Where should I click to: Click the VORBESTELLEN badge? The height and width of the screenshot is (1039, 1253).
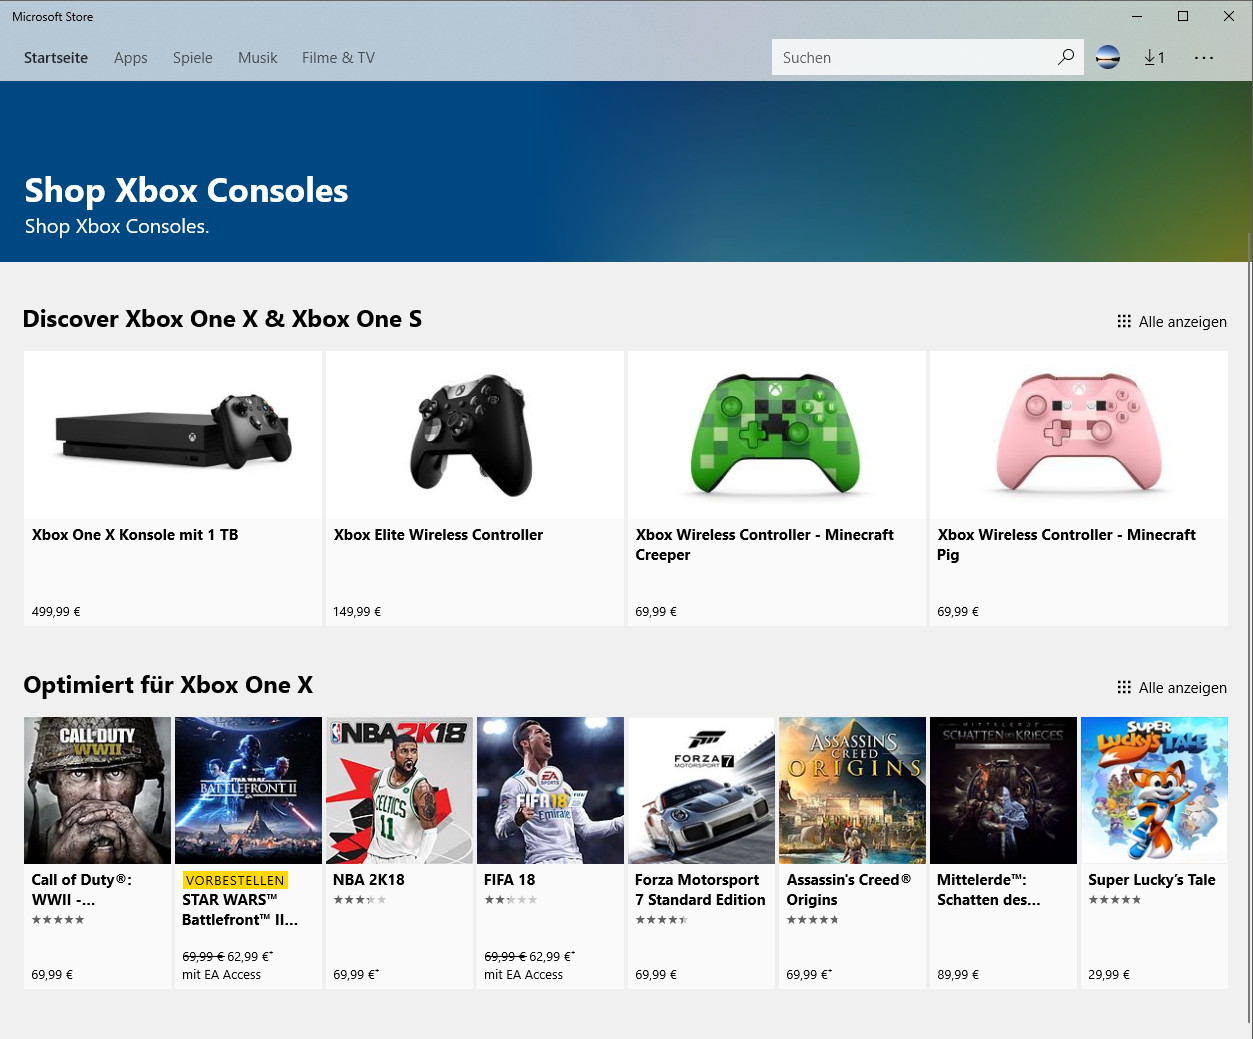pyautogui.click(x=235, y=881)
